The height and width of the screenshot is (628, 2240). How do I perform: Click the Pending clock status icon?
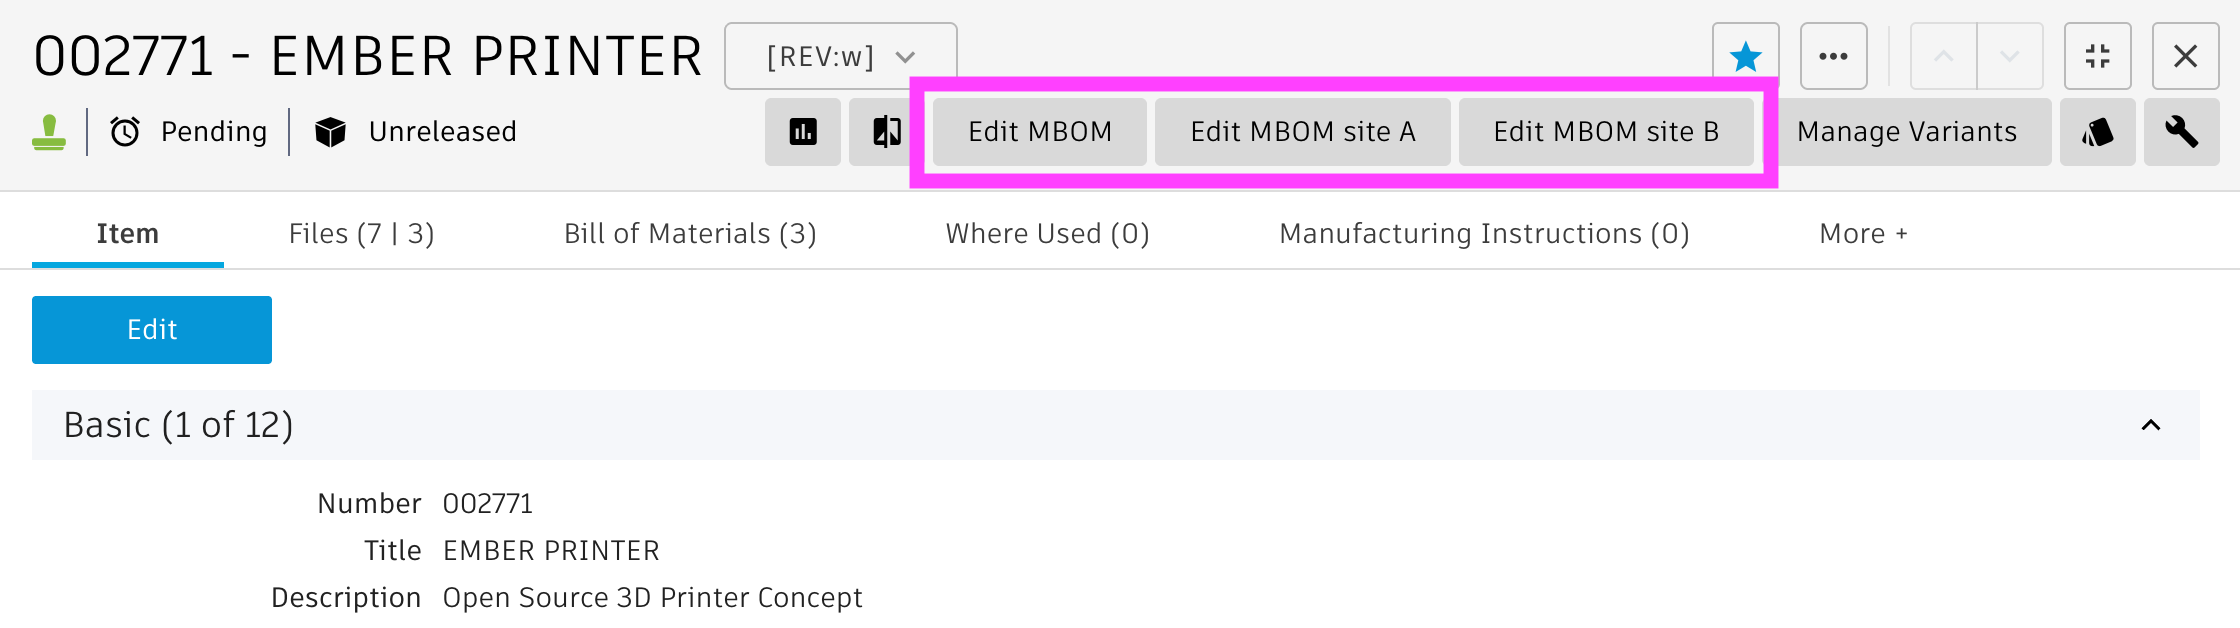[125, 132]
